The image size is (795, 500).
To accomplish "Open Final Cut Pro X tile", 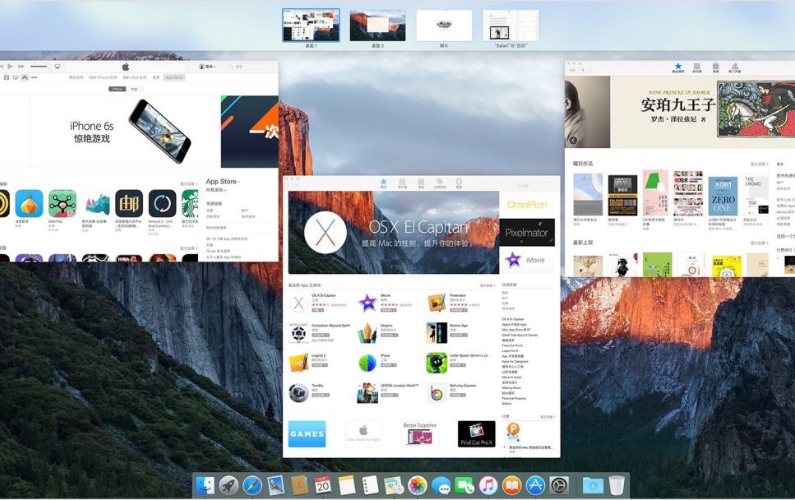I will pos(477,434).
